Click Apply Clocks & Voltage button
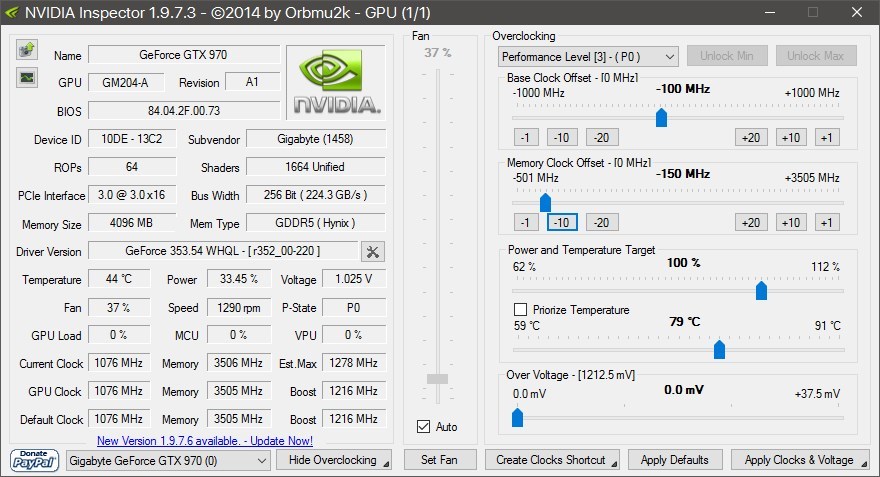The image size is (880, 477). pyautogui.click(x=800, y=460)
